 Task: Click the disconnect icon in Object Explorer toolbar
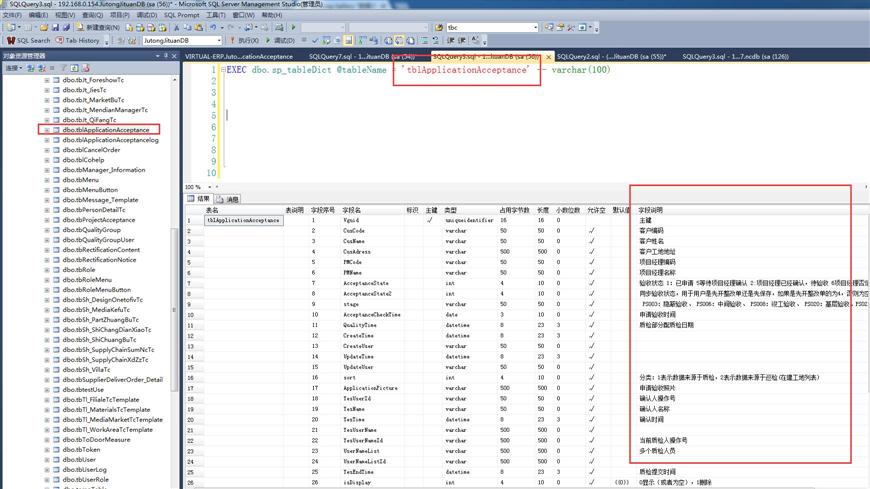(42, 68)
